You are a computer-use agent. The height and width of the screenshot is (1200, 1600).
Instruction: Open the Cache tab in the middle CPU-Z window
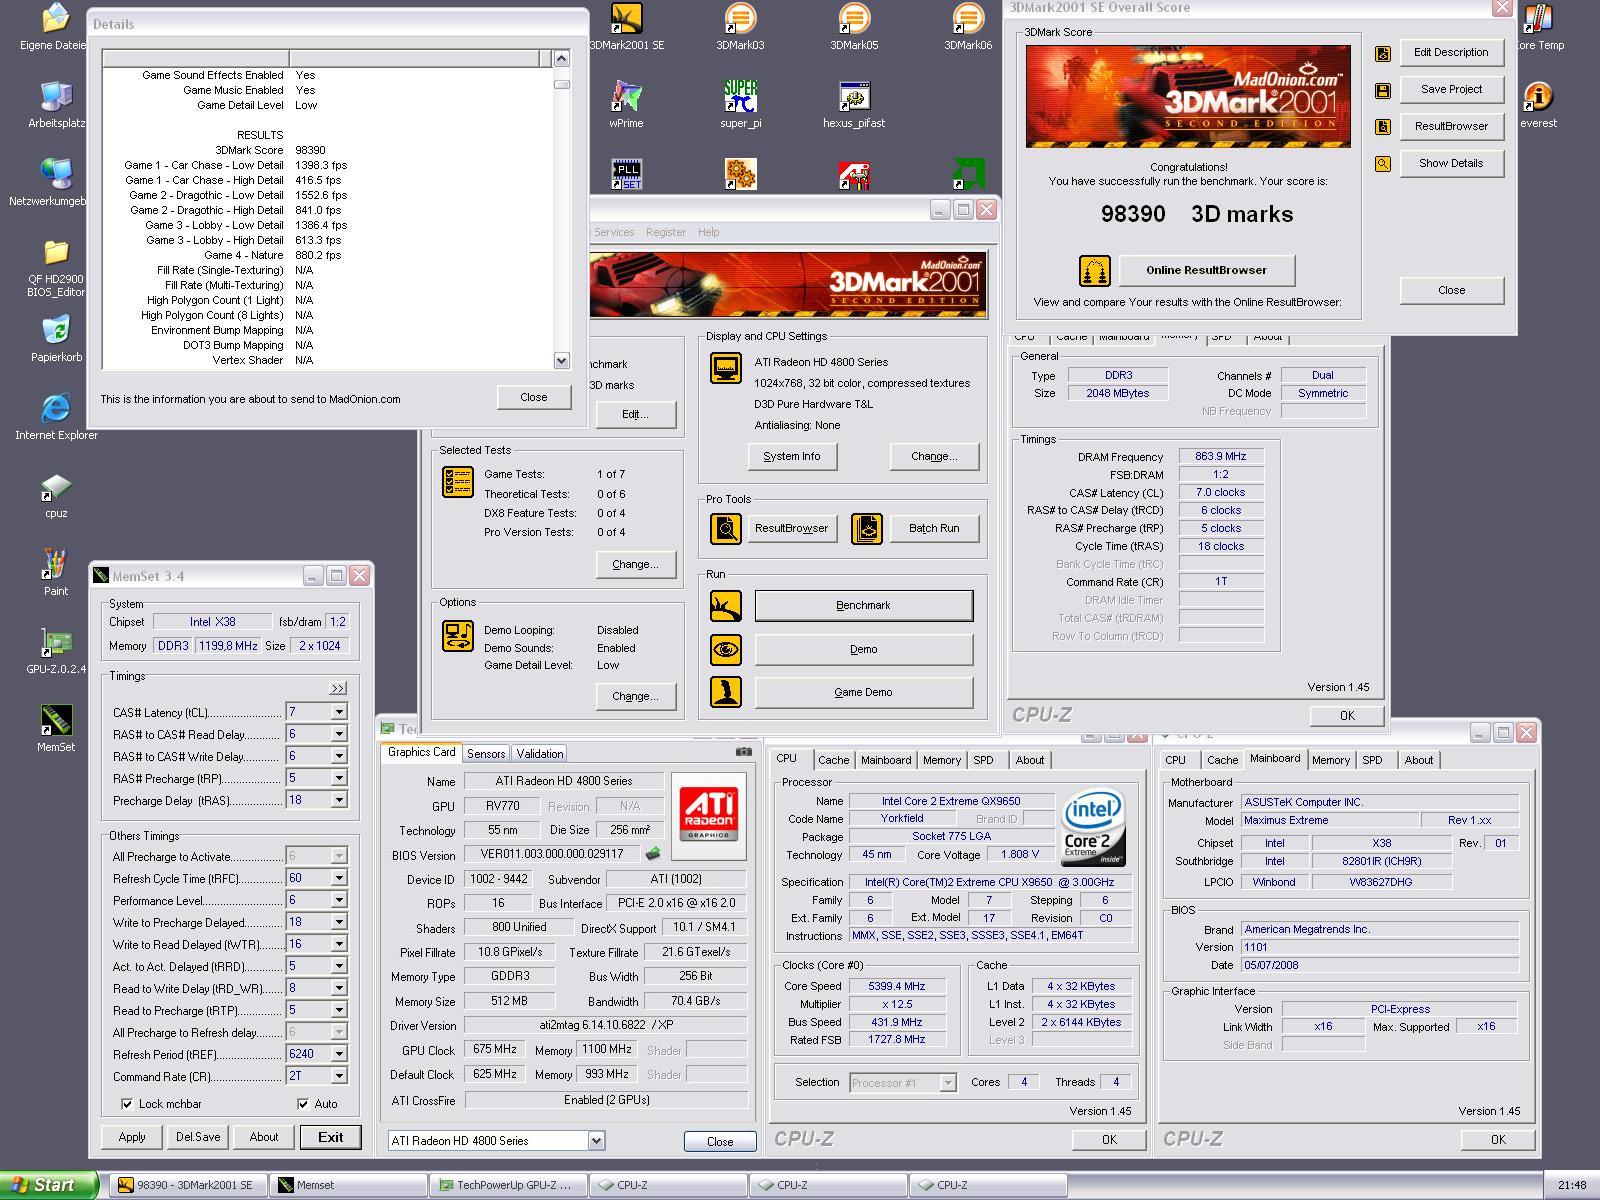pyautogui.click(x=833, y=760)
